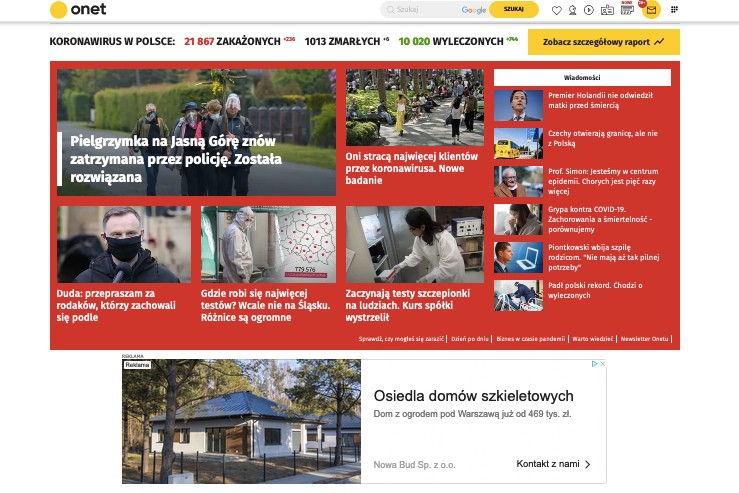This screenshot has width=739, height=493.
Task: Select the Wiadomości tab
Action: (582, 78)
